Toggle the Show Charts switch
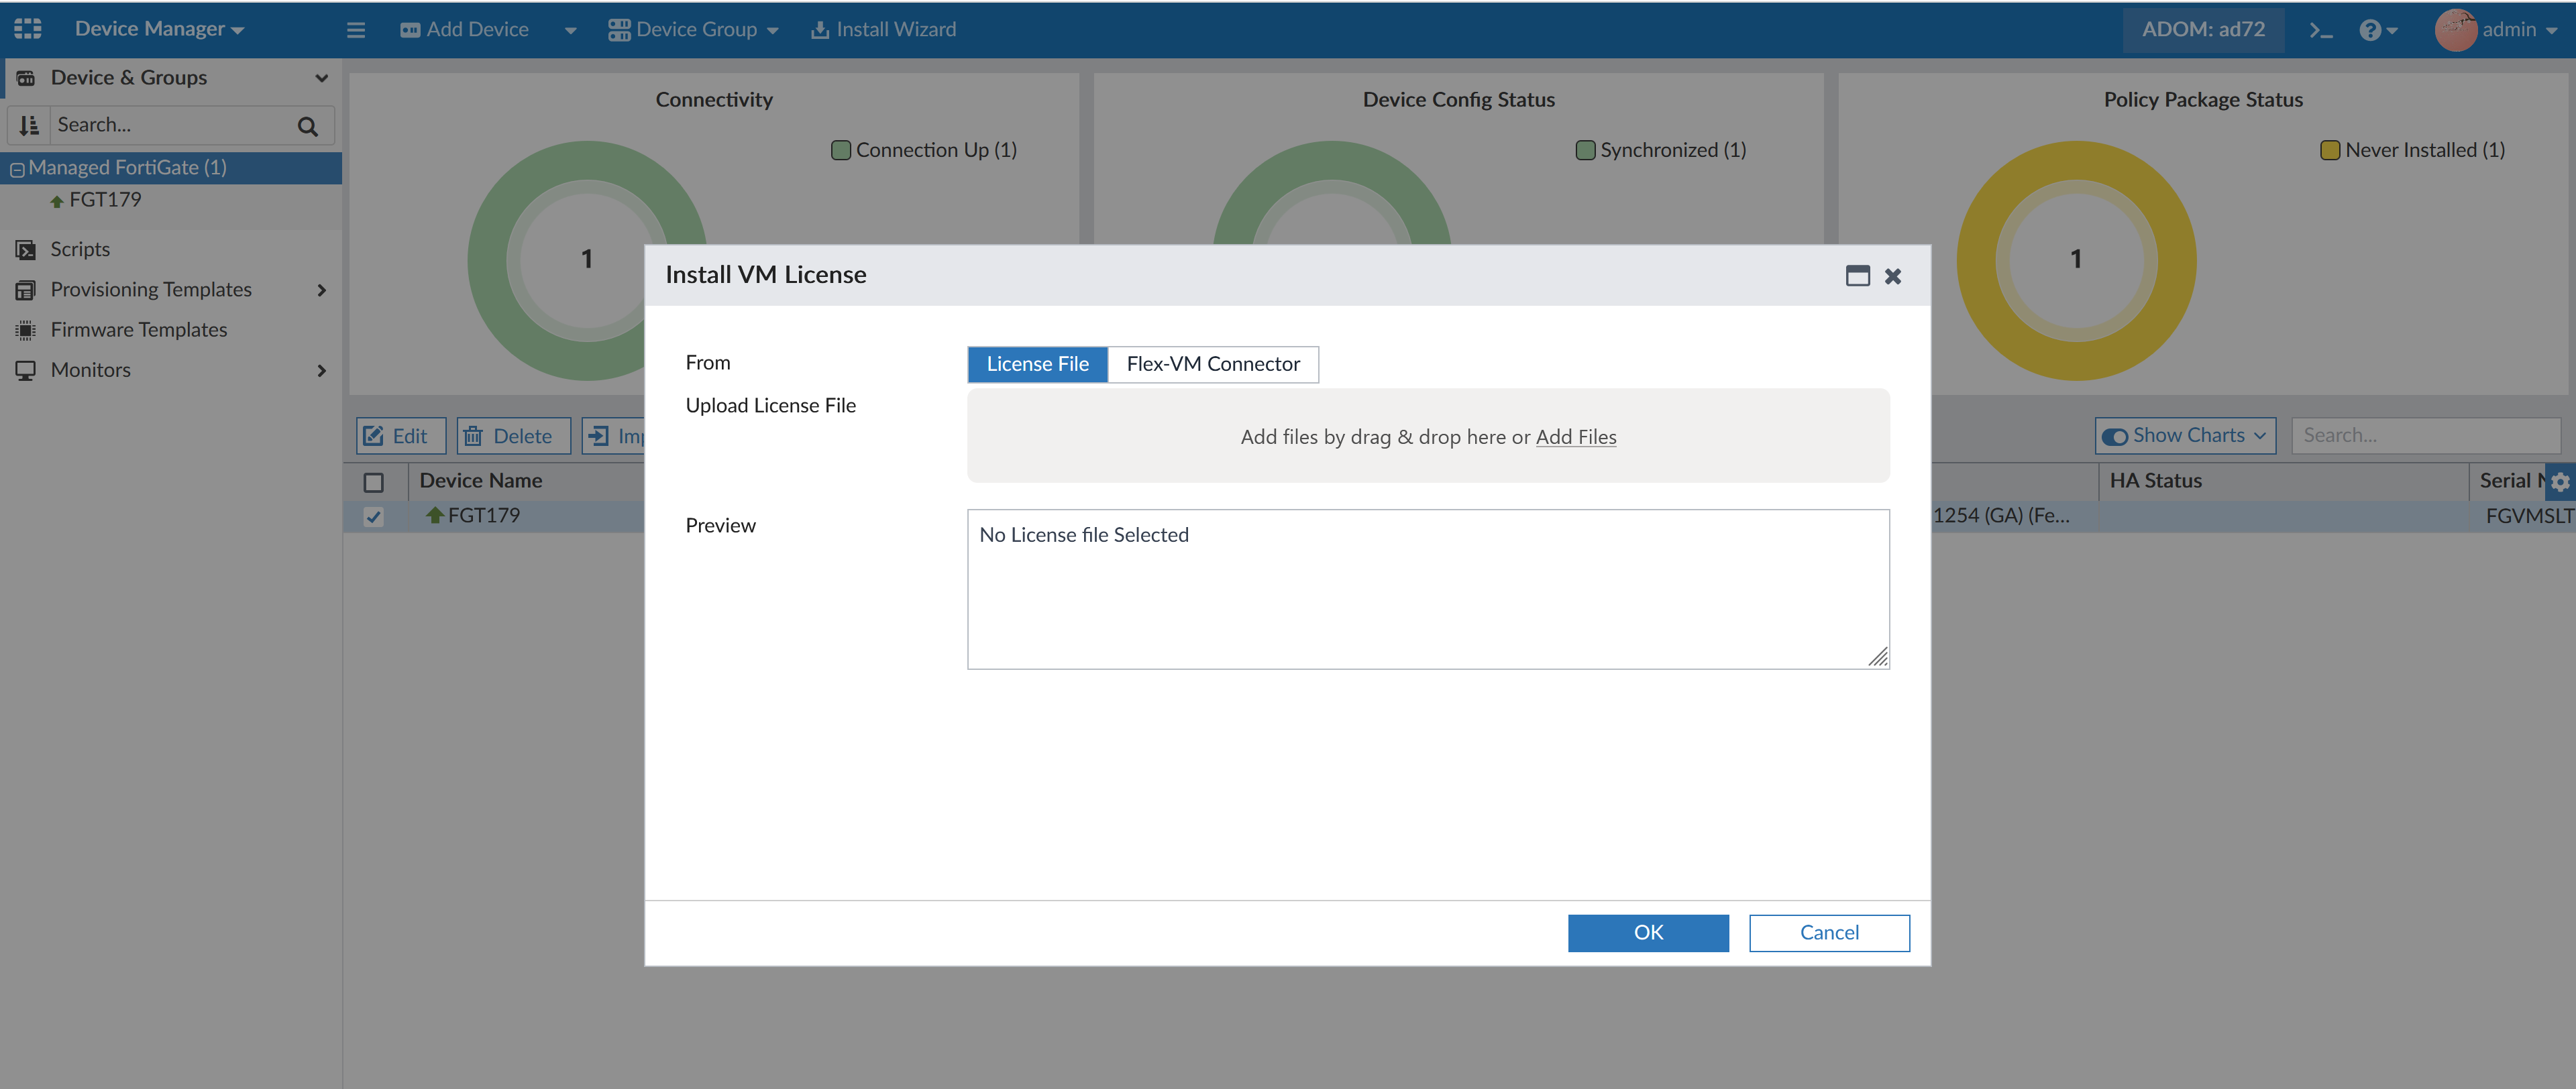Image resolution: width=2576 pixels, height=1089 pixels. coord(2114,436)
